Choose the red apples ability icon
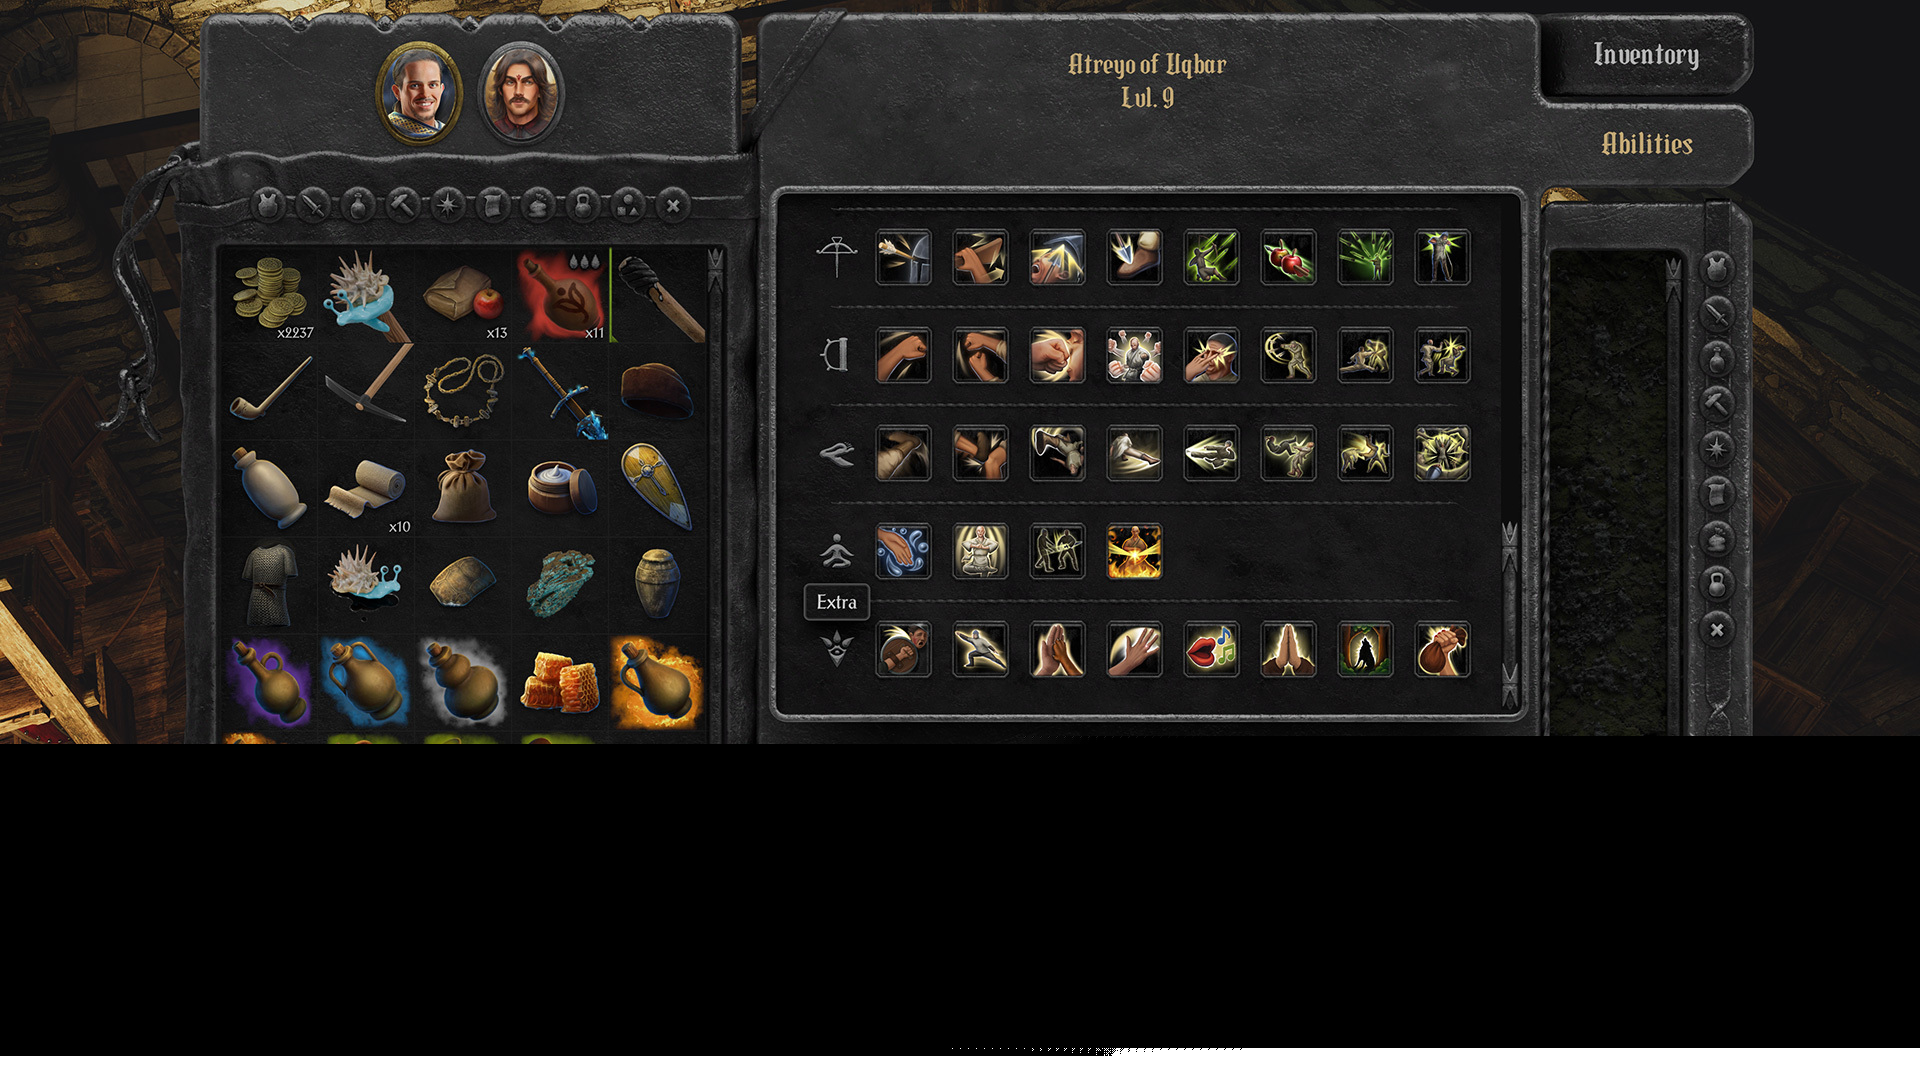This screenshot has width=1920, height=1080. click(x=1288, y=258)
